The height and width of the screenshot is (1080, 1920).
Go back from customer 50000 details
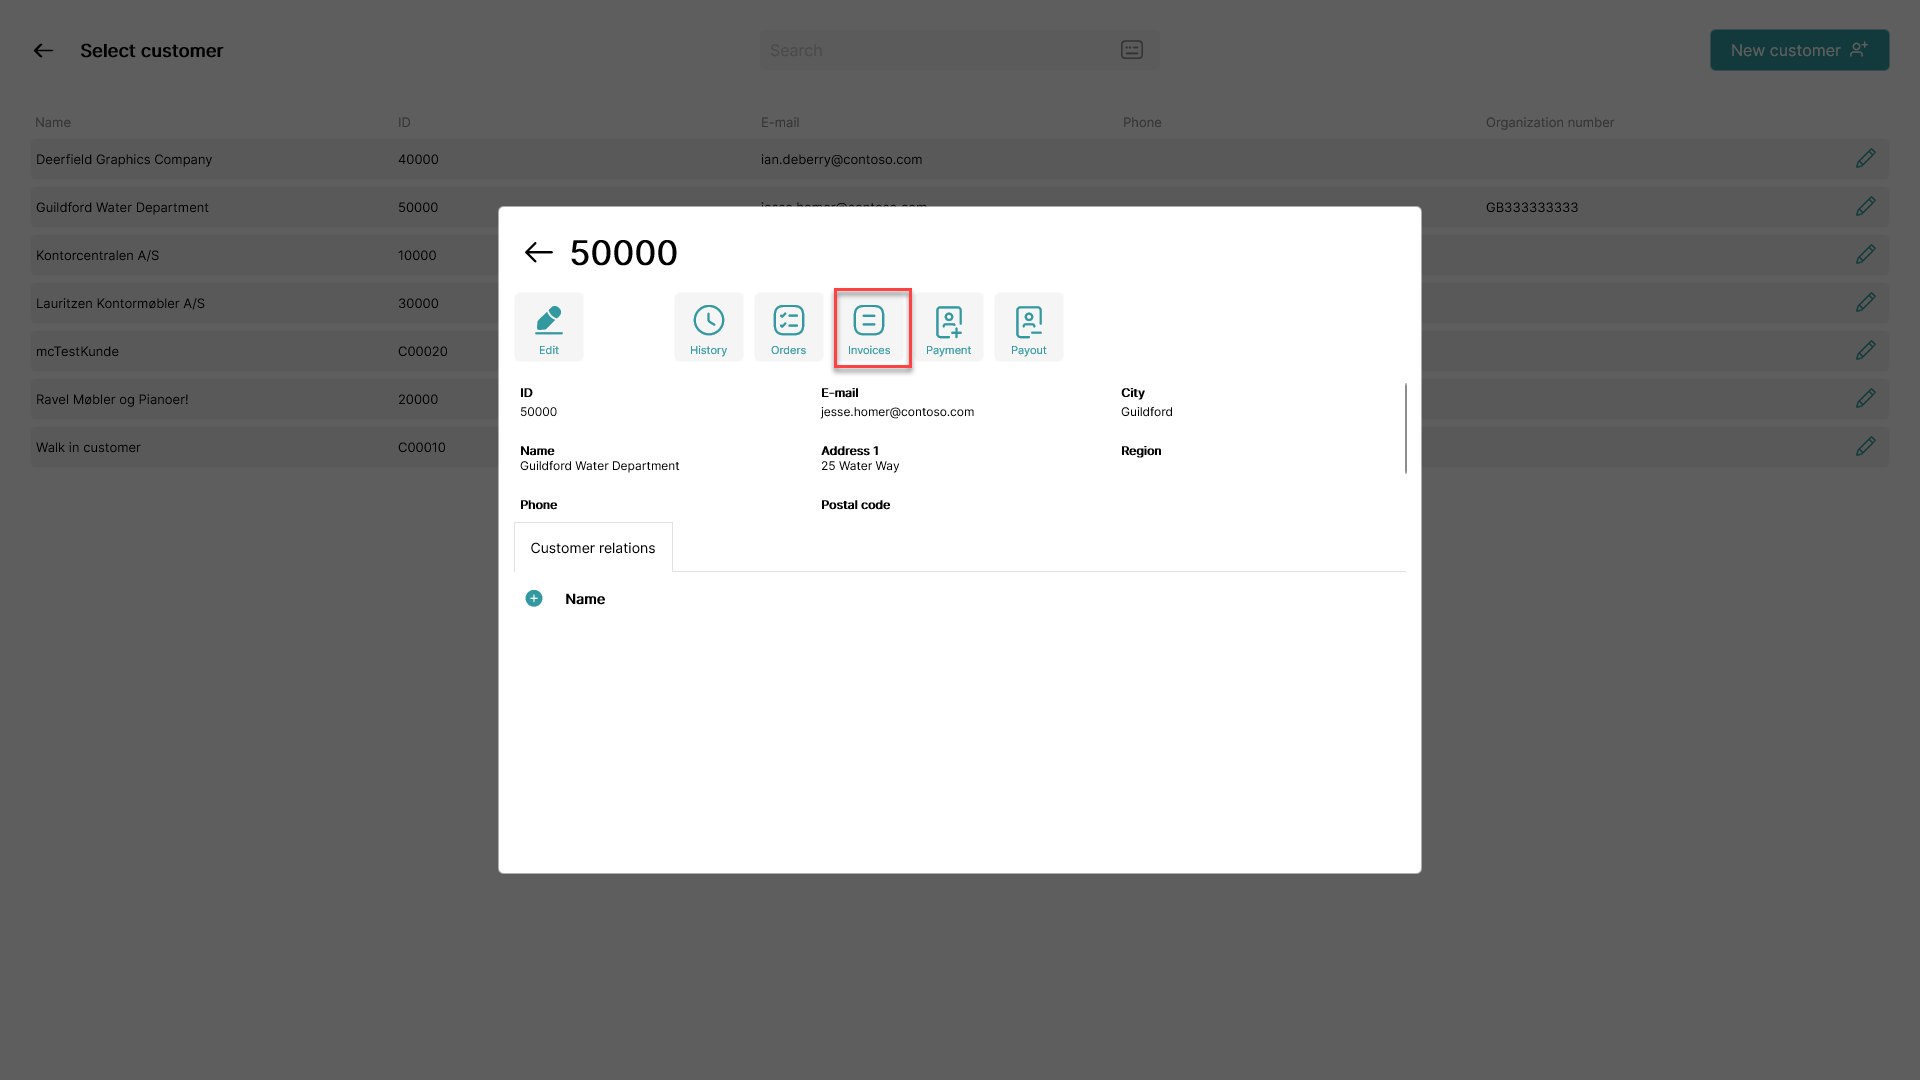(x=539, y=253)
